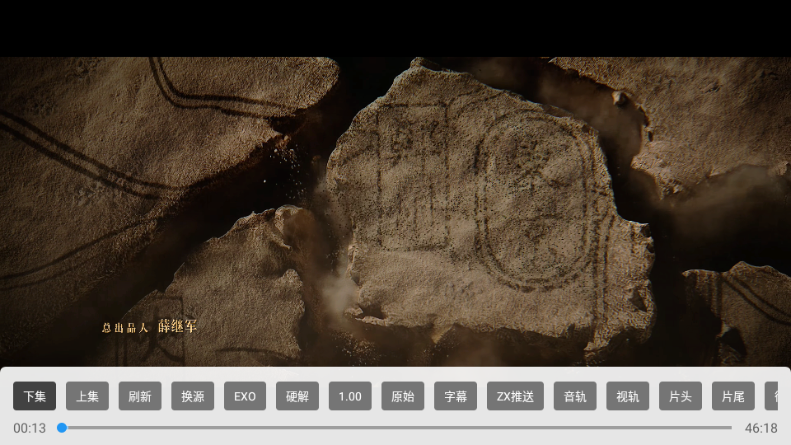The image size is (791, 445).
Task: Click the blue seek bar handle
Action: pos(62,428)
